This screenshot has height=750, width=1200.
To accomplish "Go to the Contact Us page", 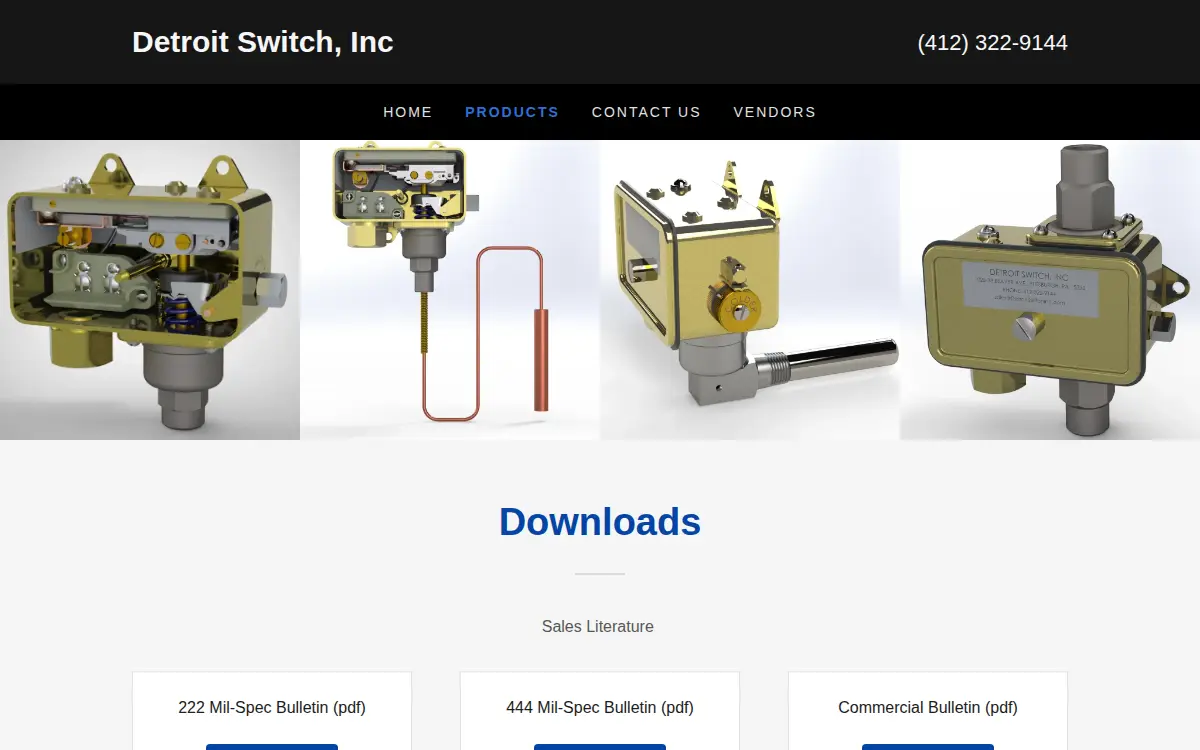I will tap(646, 112).
